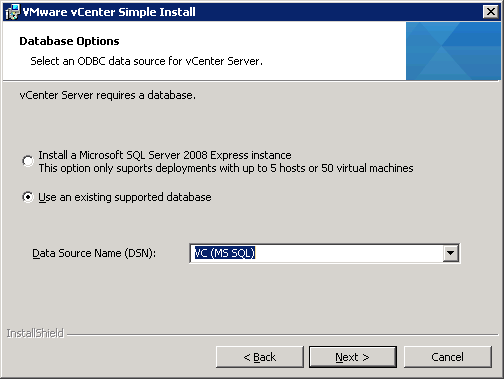This screenshot has height=379, width=504.
Task: Click the 'Install a Microsoft SQL Server 2008 Express instance' label
Action: [165, 155]
